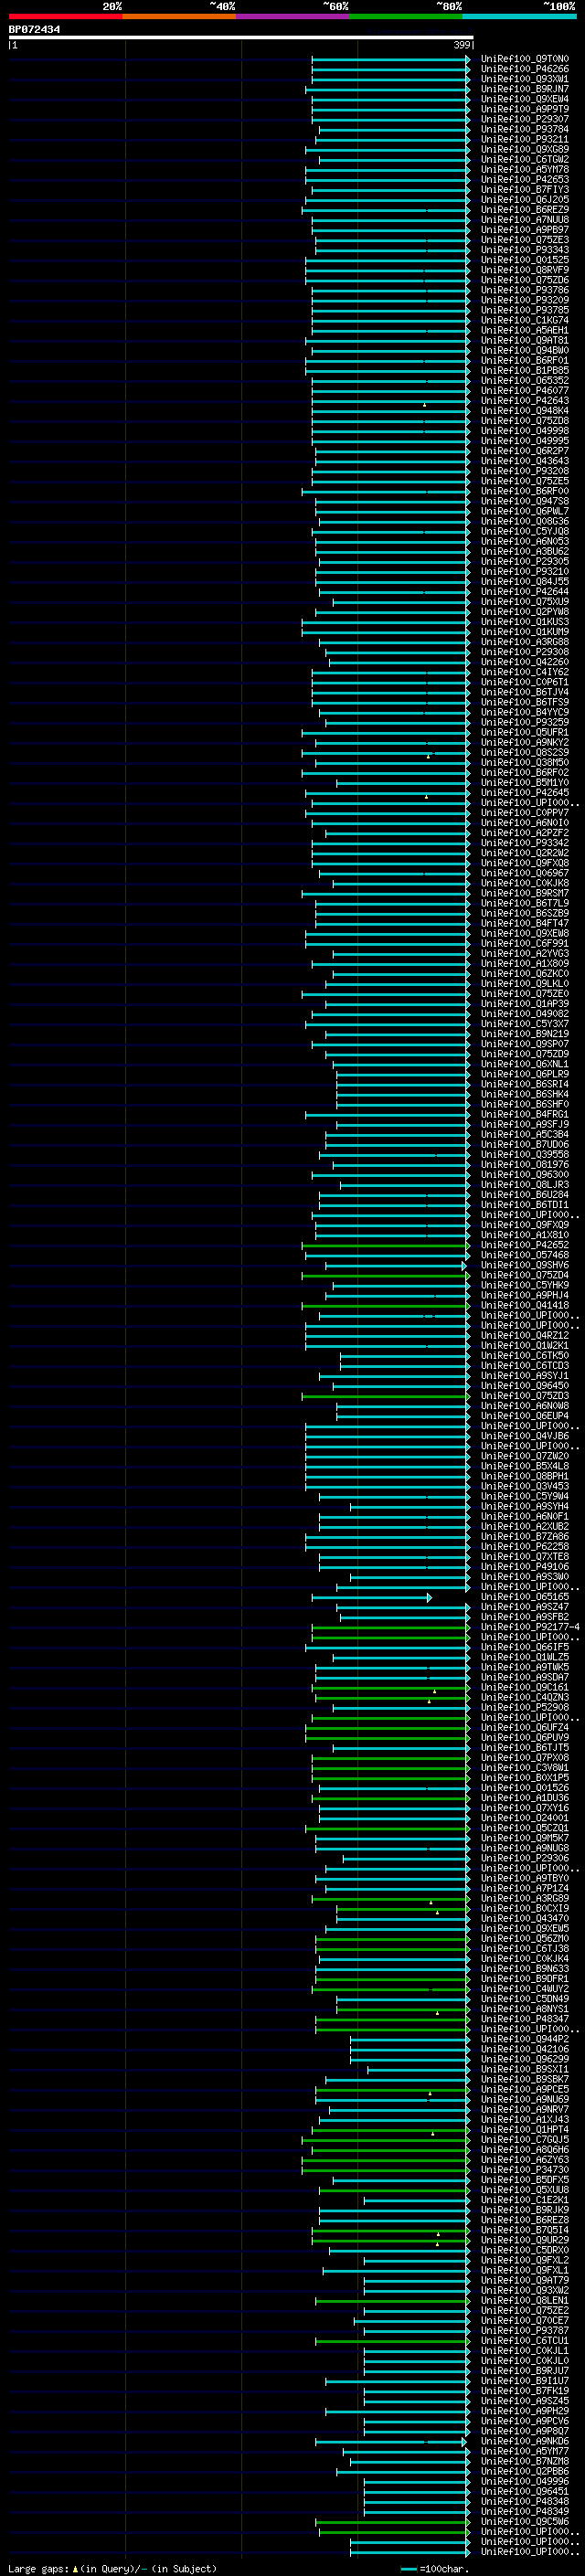This screenshot has height=2576, width=585.
Task: Open the UniRef100_Q6UFZ4 hit link
Action: (525, 1727)
